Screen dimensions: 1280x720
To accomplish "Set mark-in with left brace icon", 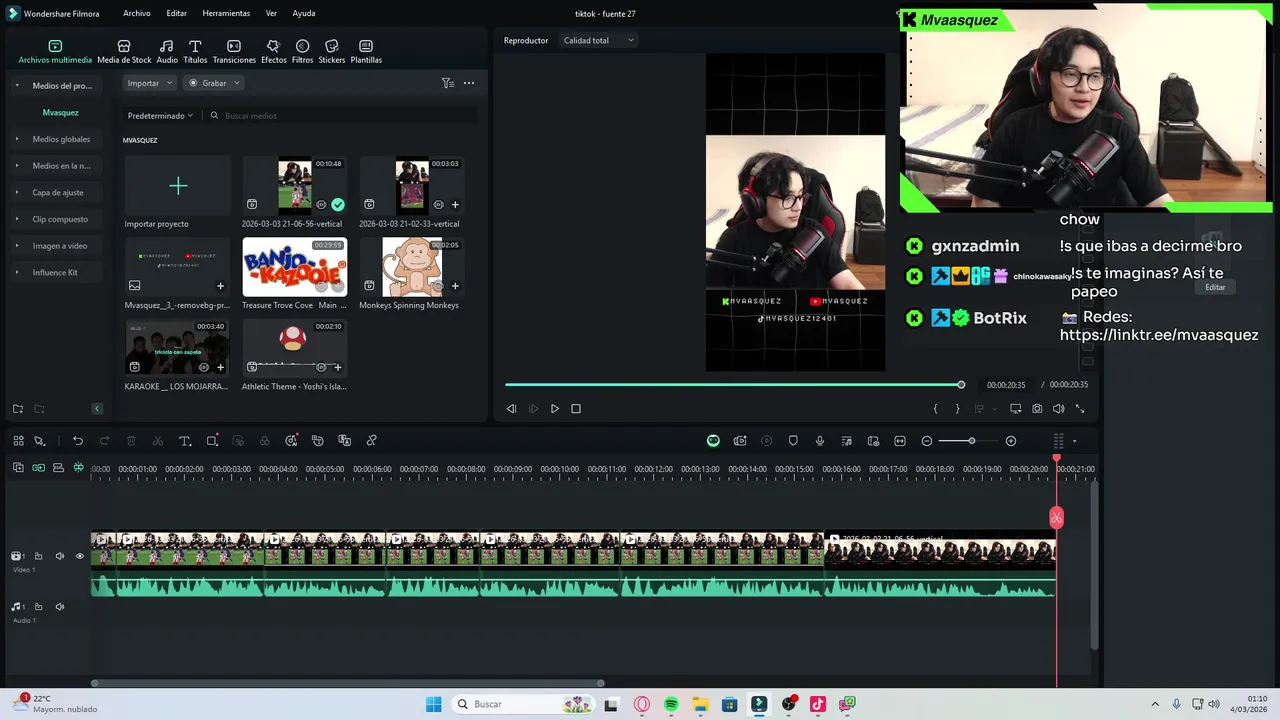I will [936, 409].
